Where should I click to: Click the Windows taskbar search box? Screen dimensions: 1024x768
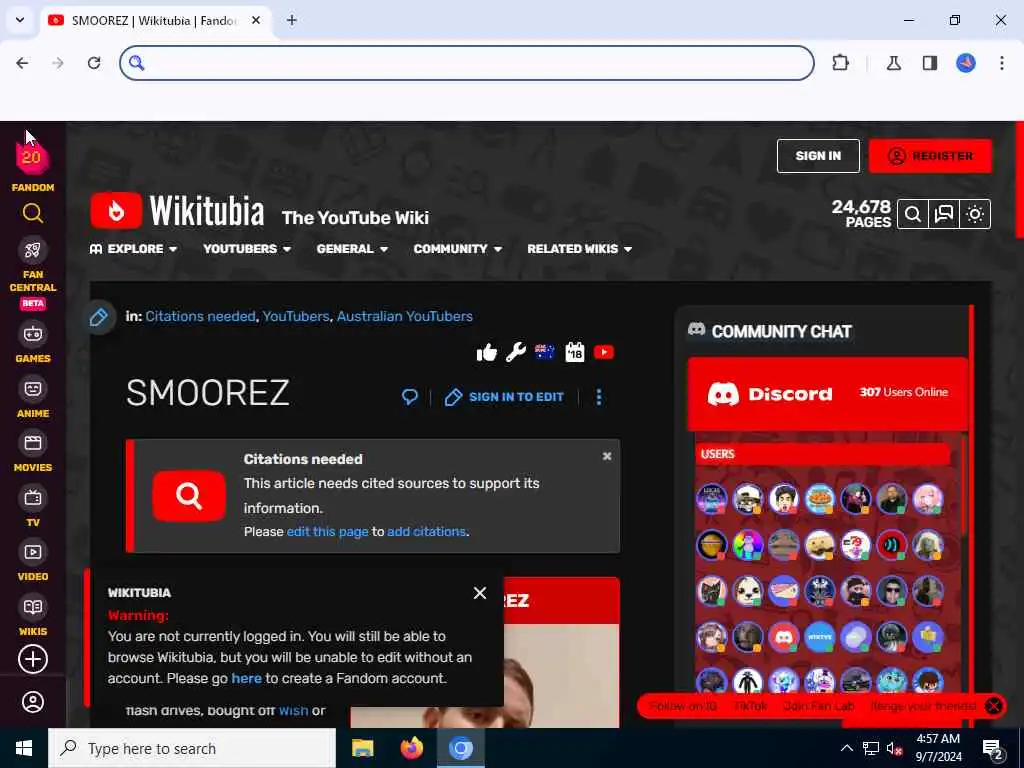tap(192, 748)
